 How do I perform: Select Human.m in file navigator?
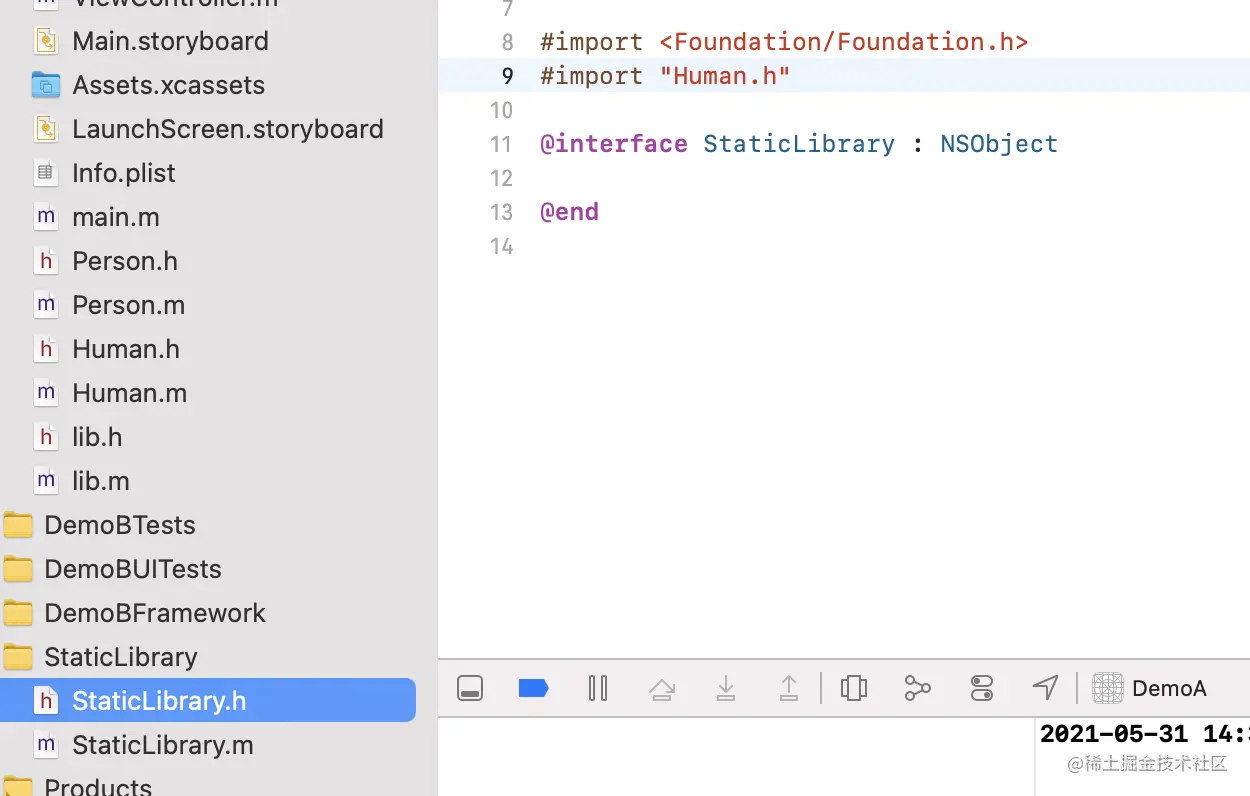pos(129,393)
